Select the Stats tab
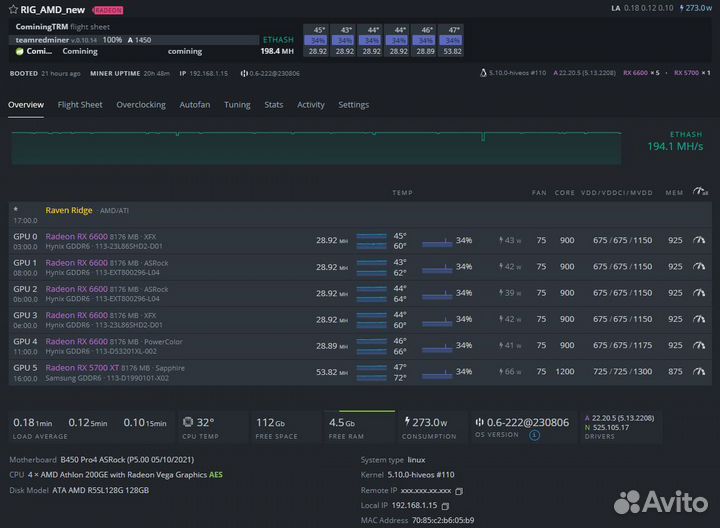The height and width of the screenshot is (528, 720). point(273,105)
